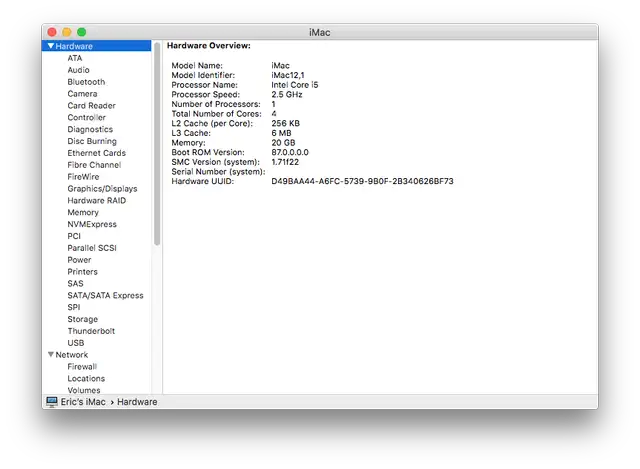Select Diagnostics in the sidebar
640x469 pixels.
[90, 129]
